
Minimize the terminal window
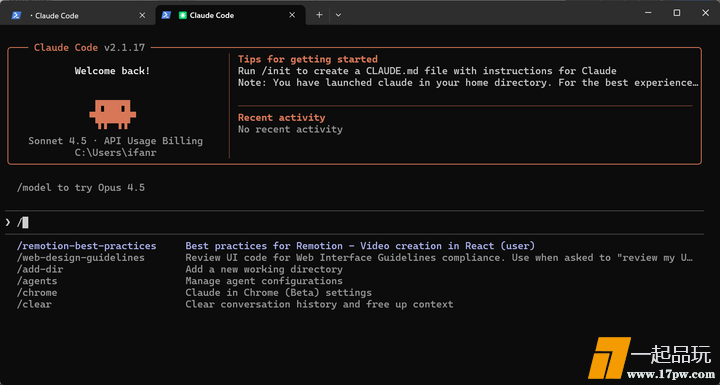pos(648,13)
